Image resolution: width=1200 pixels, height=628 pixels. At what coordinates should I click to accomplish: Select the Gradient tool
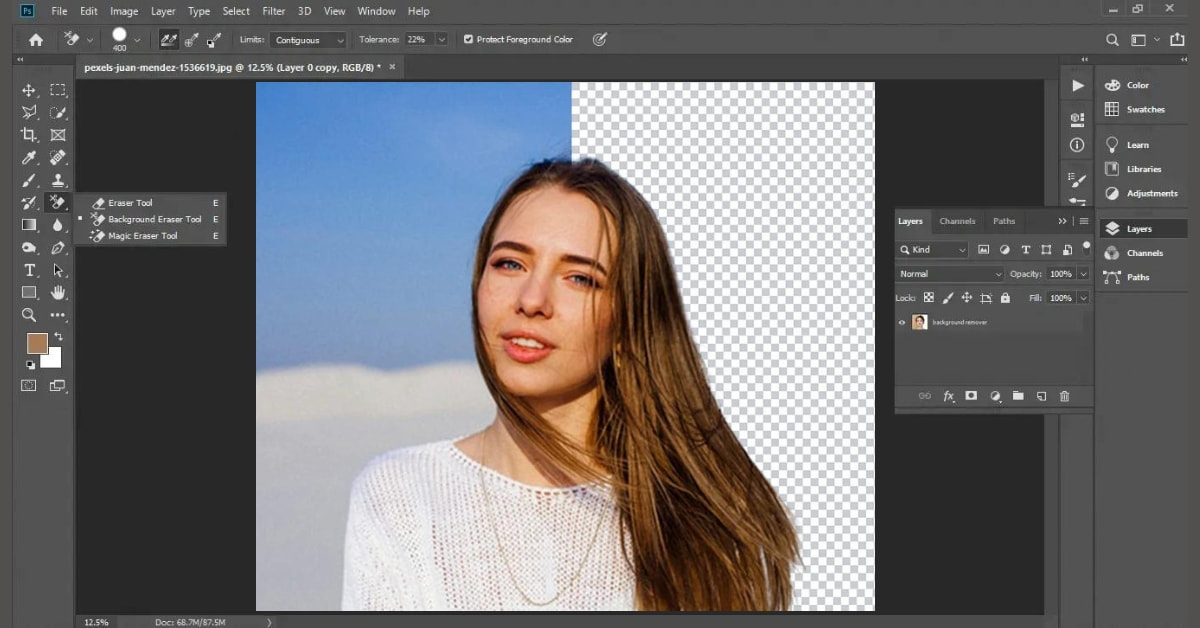(29, 225)
